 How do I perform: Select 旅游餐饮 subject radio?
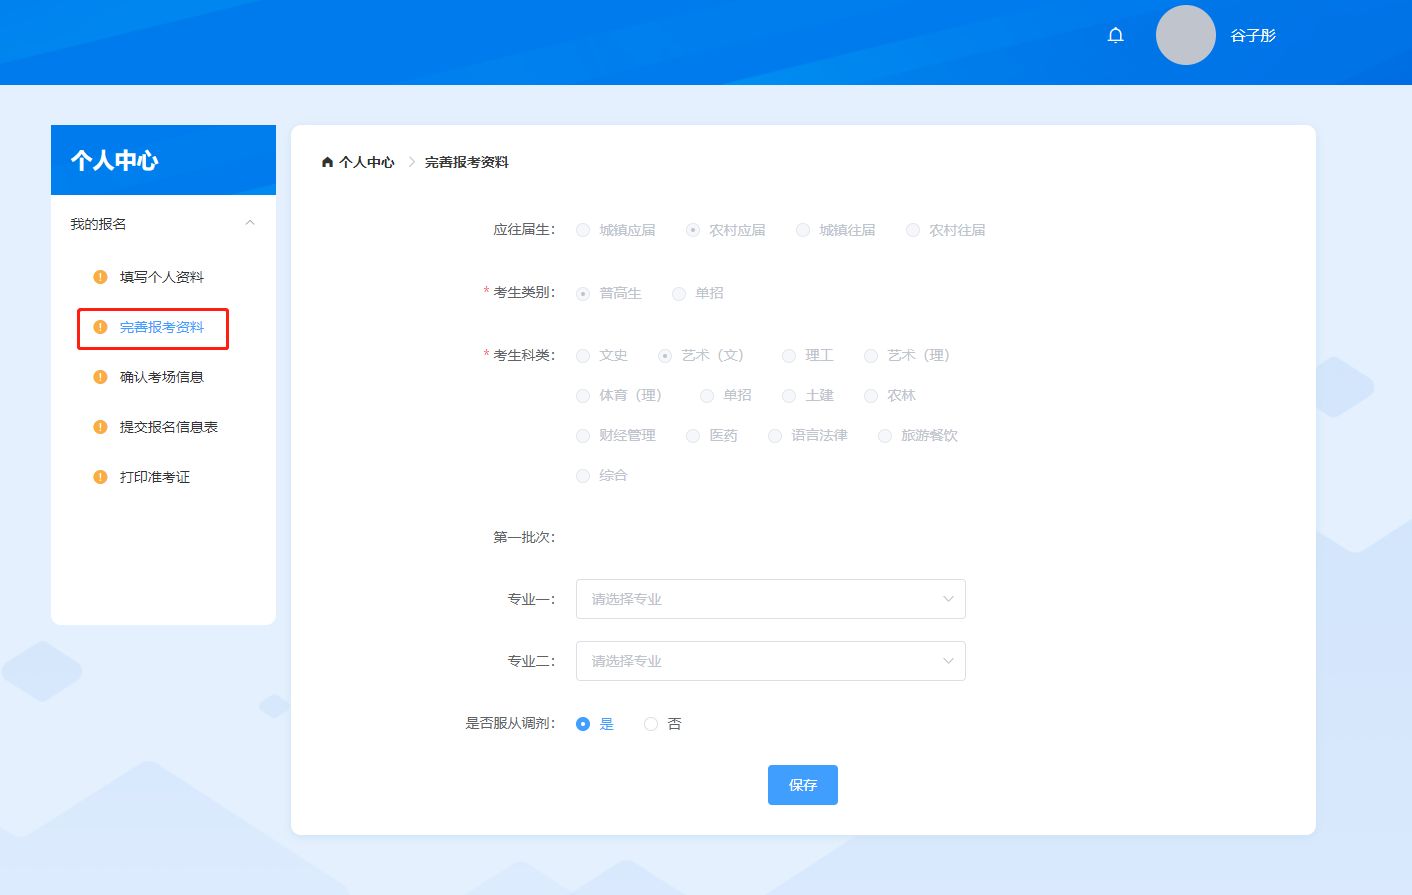click(918, 435)
